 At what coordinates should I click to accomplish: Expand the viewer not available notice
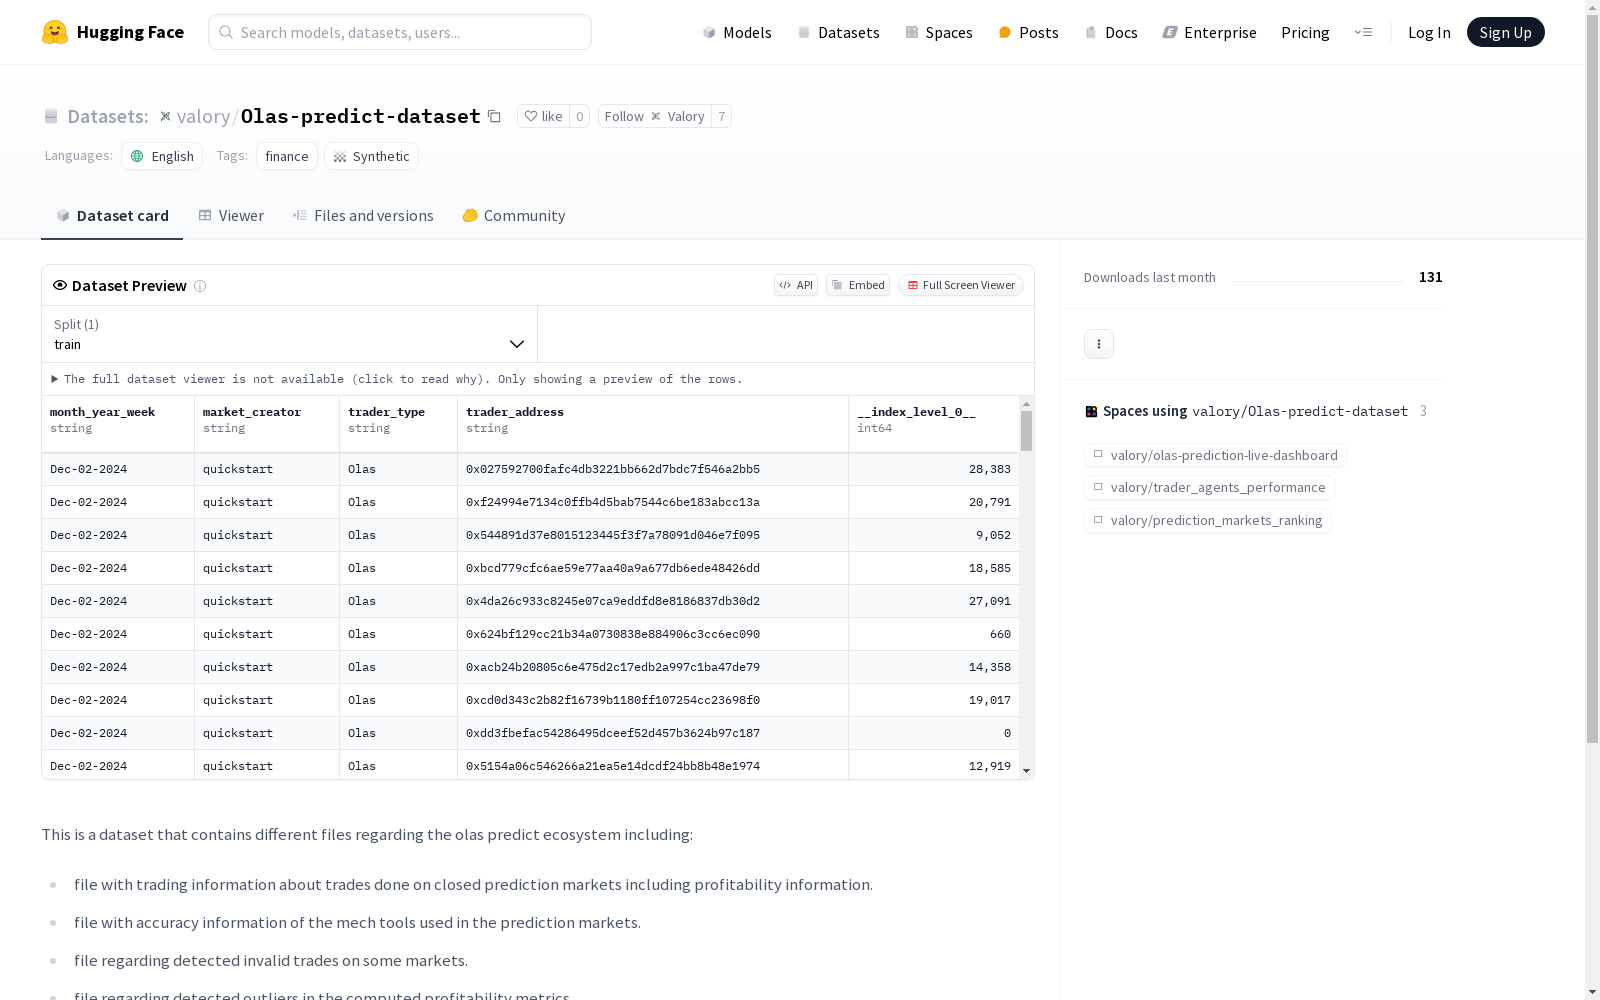397,379
